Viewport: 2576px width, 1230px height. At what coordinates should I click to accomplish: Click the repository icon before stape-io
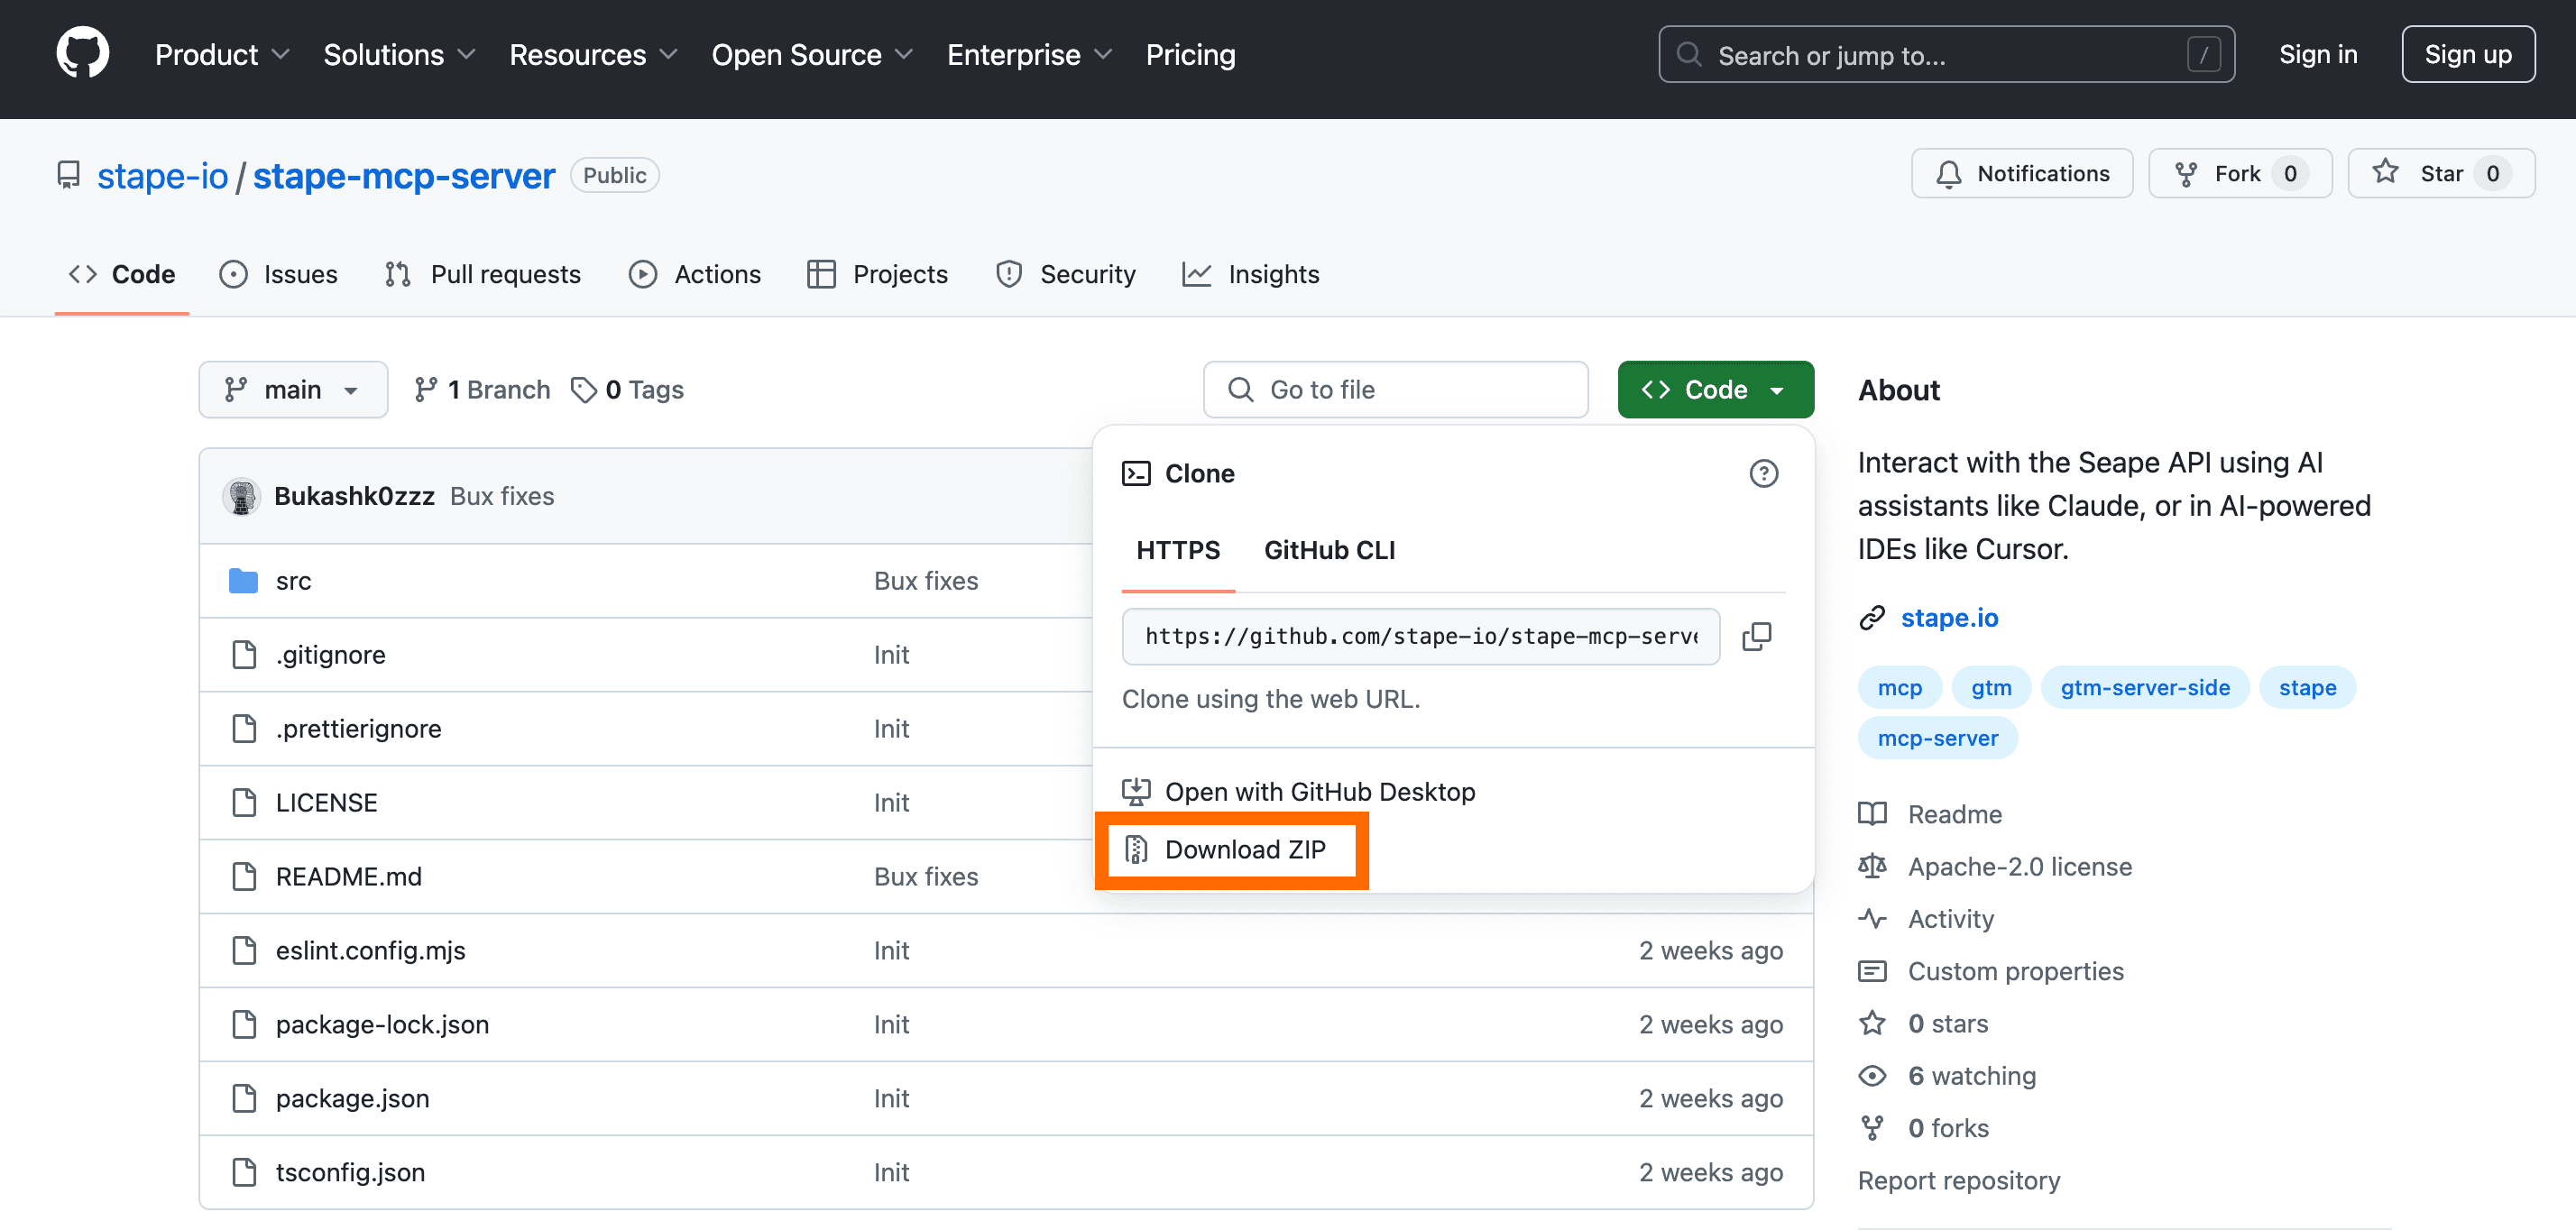[68, 175]
